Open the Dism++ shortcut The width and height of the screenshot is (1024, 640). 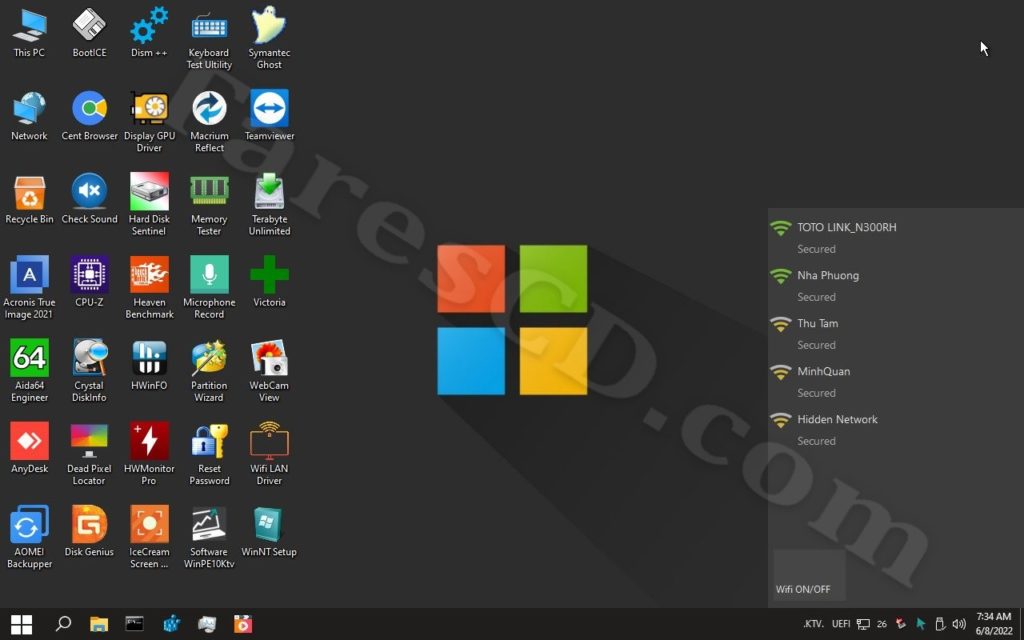pyautogui.click(x=149, y=33)
